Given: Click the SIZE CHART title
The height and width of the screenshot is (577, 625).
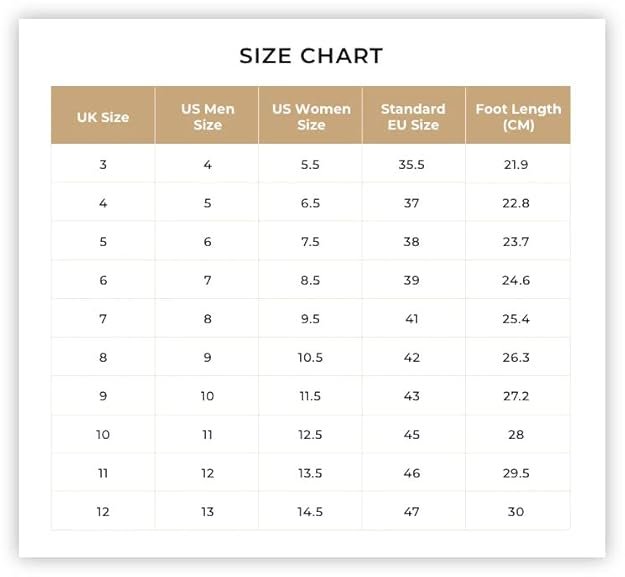Looking at the screenshot, I should 311,55.
